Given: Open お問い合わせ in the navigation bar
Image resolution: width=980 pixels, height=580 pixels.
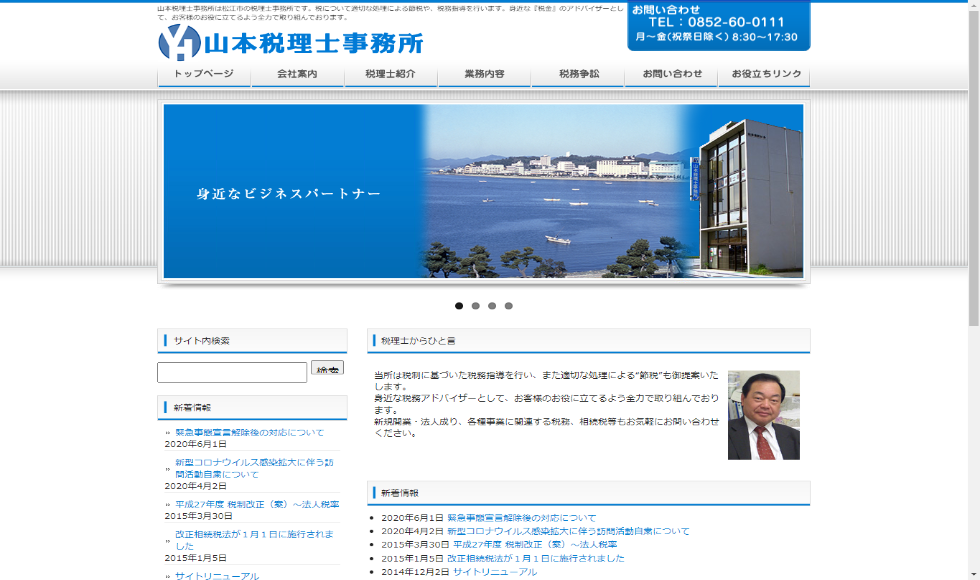Looking at the screenshot, I should point(671,75).
